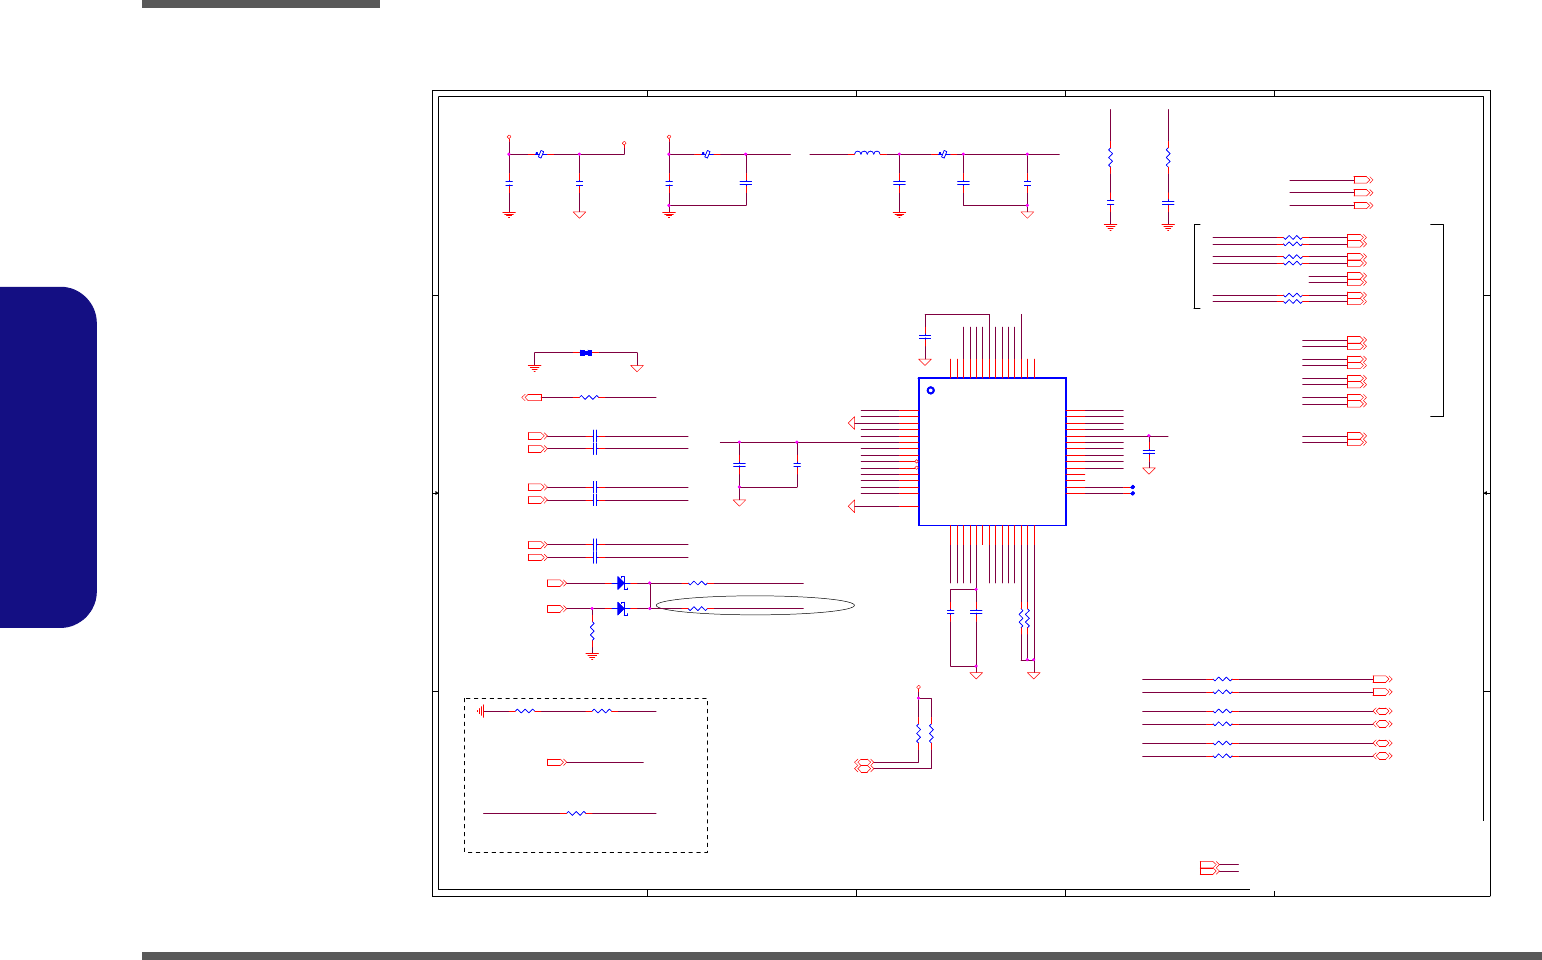The height and width of the screenshot is (960, 1542).
Task: Select the left bracket grouping the resistor ports
Action: [1197, 267]
